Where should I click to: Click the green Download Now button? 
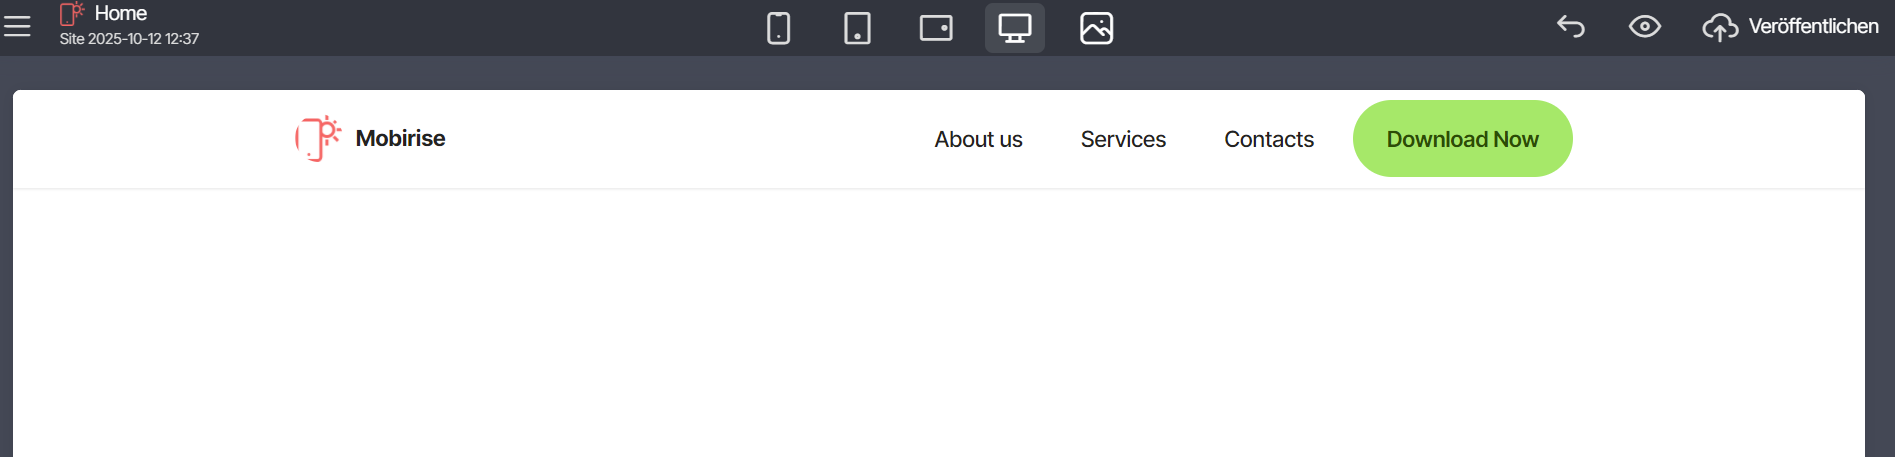click(x=1462, y=139)
